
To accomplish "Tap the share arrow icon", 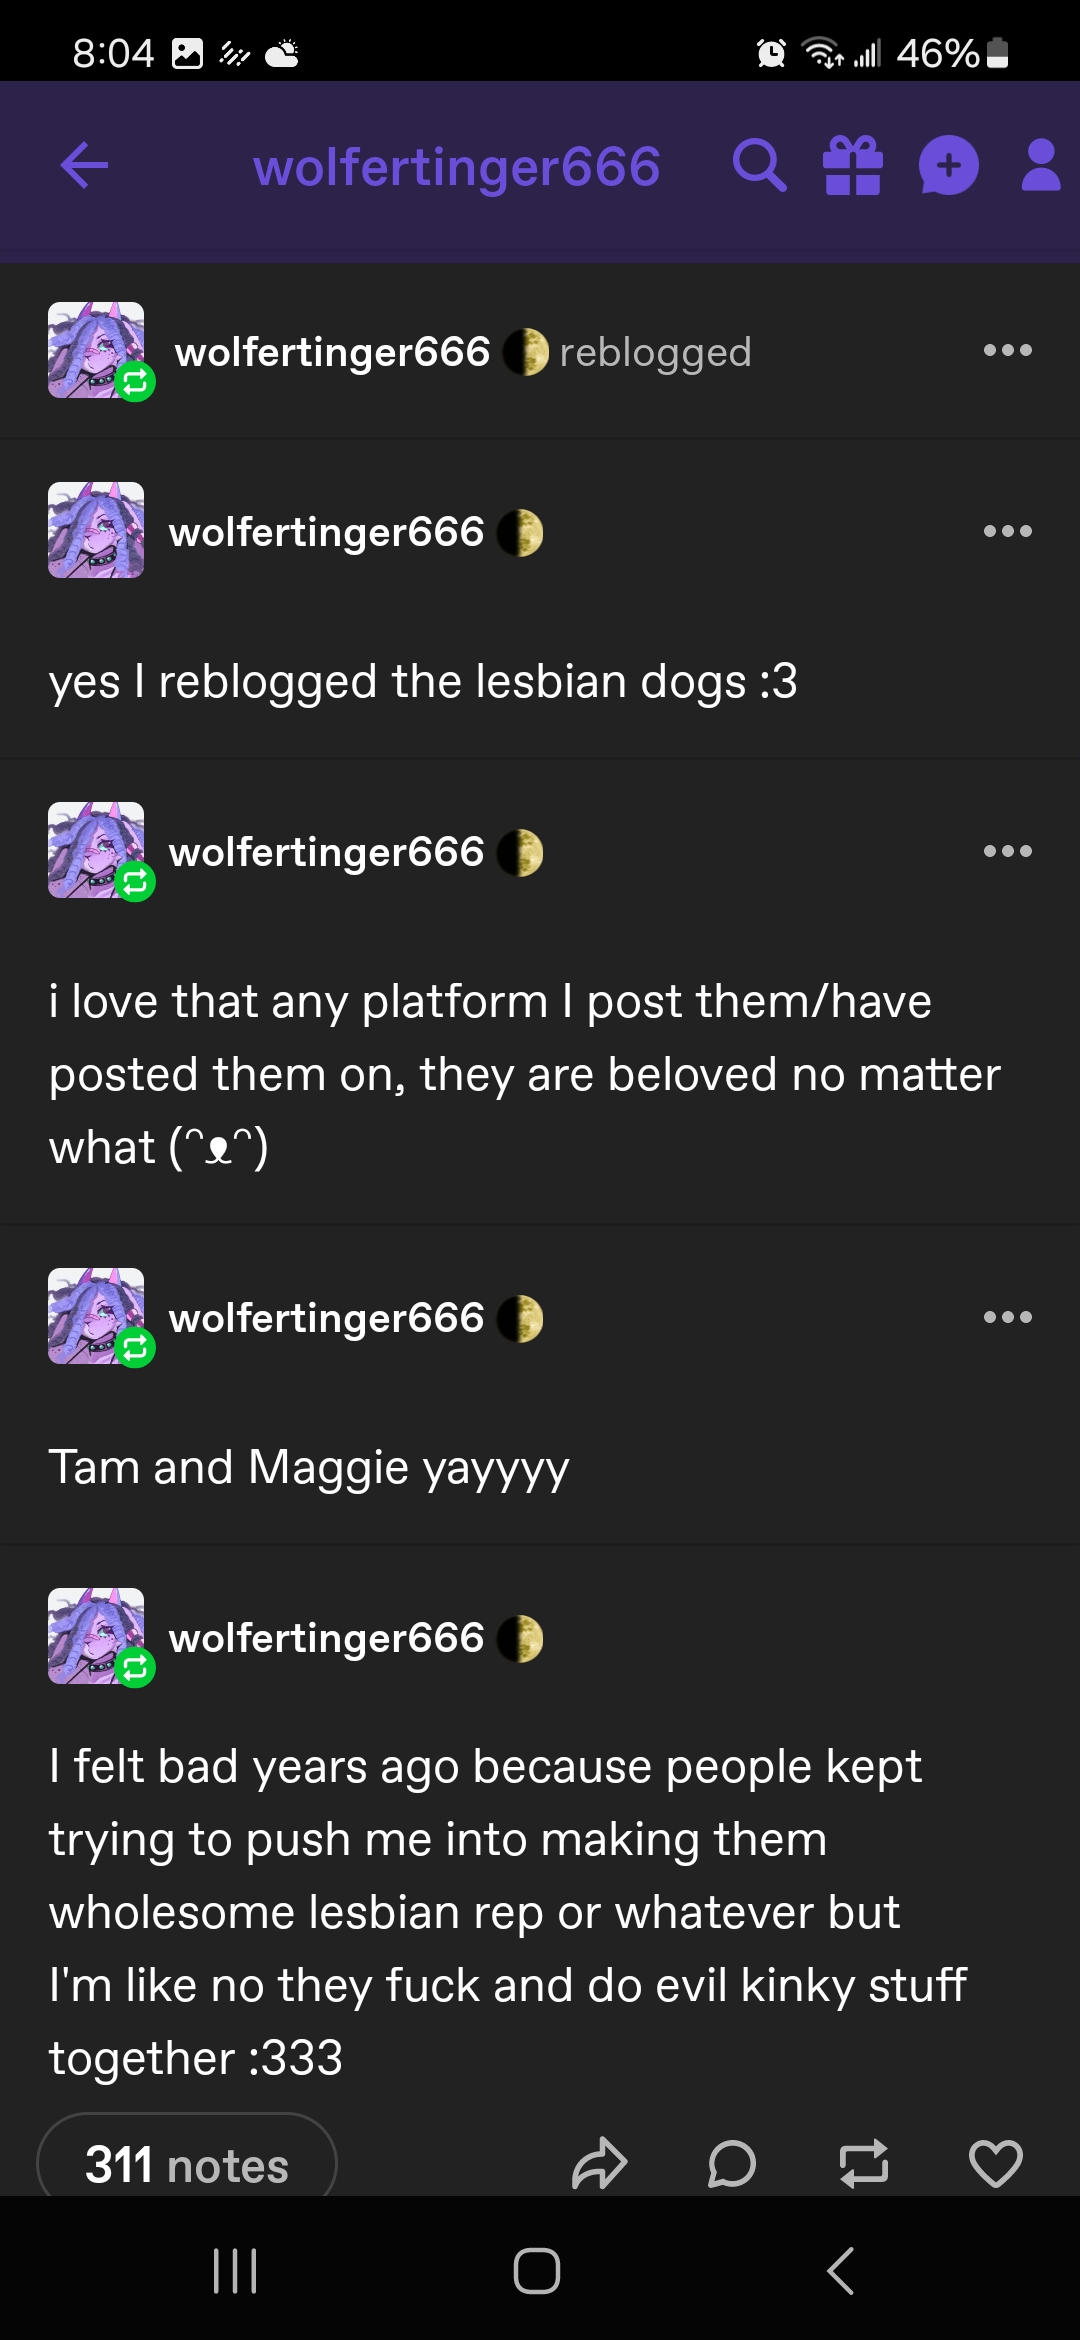I will pyautogui.click(x=599, y=2164).
